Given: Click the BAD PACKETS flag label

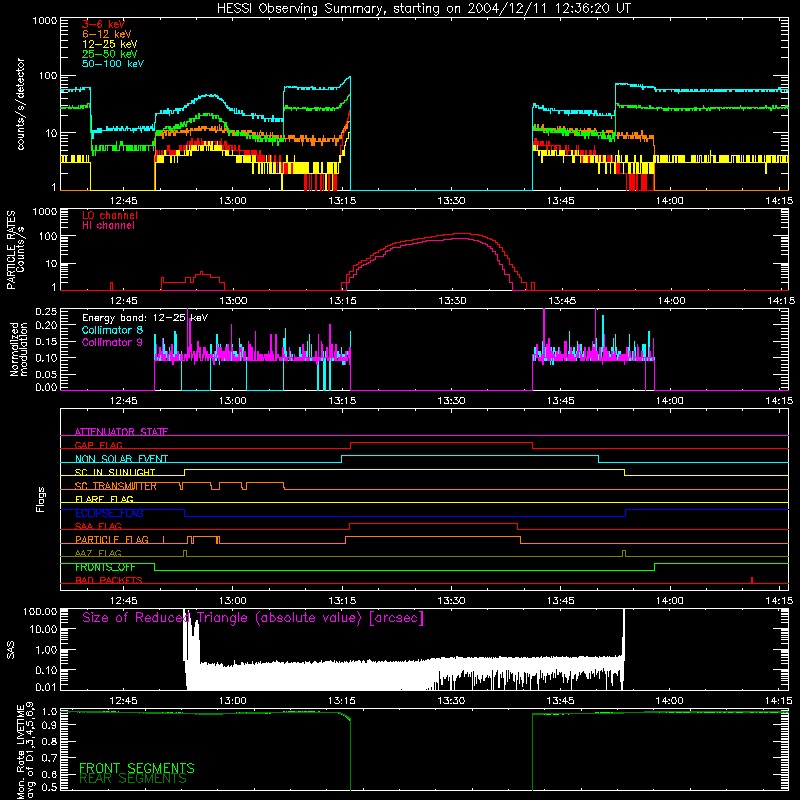Looking at the screenshot, I should (109, 580).
